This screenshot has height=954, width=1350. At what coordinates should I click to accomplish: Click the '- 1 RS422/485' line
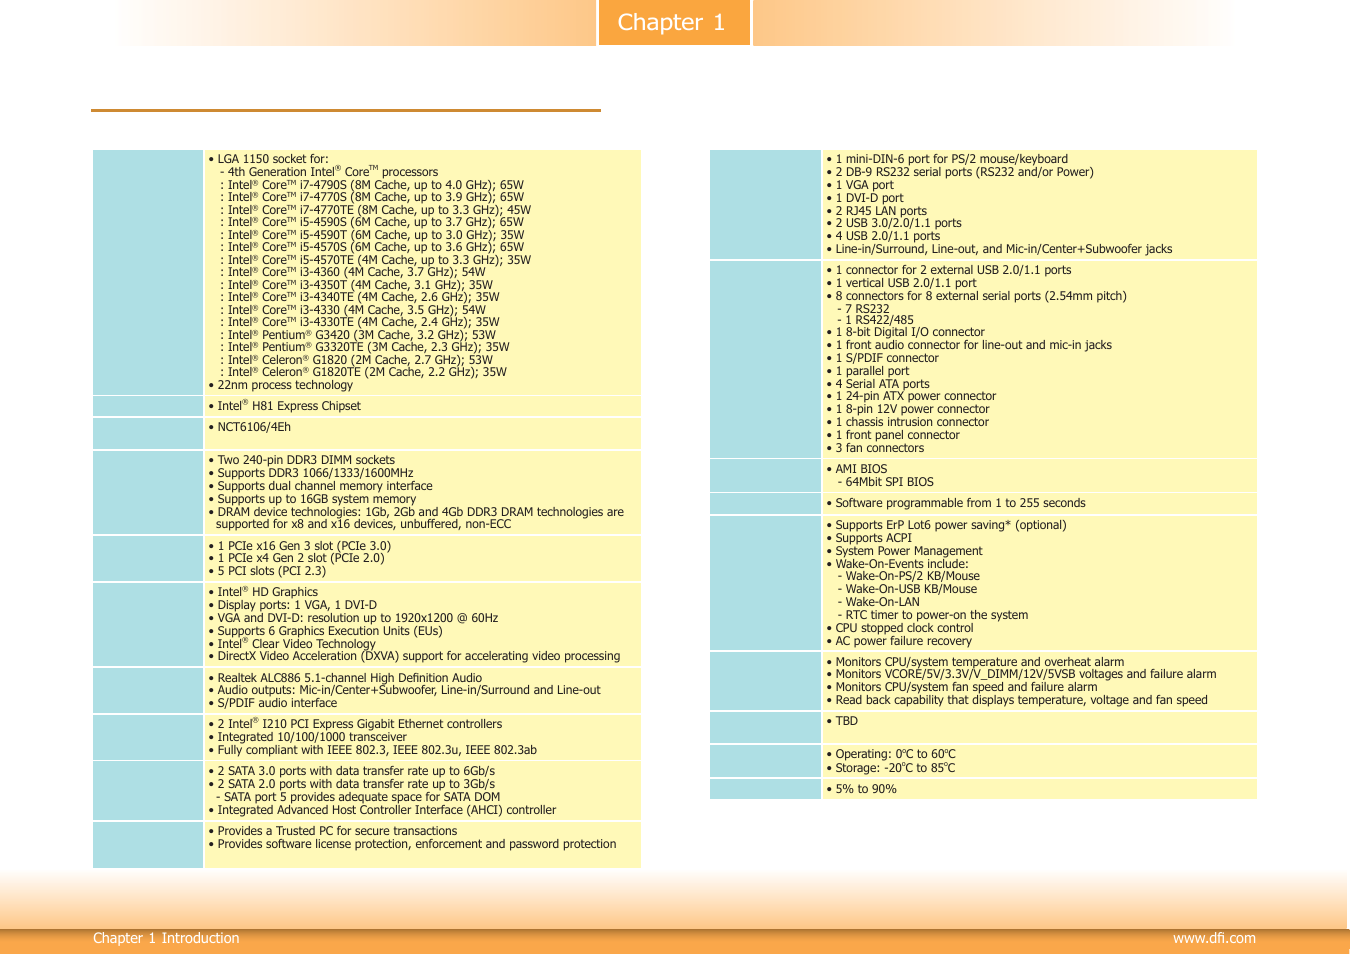pyautogui.click(x=876, y=321)
